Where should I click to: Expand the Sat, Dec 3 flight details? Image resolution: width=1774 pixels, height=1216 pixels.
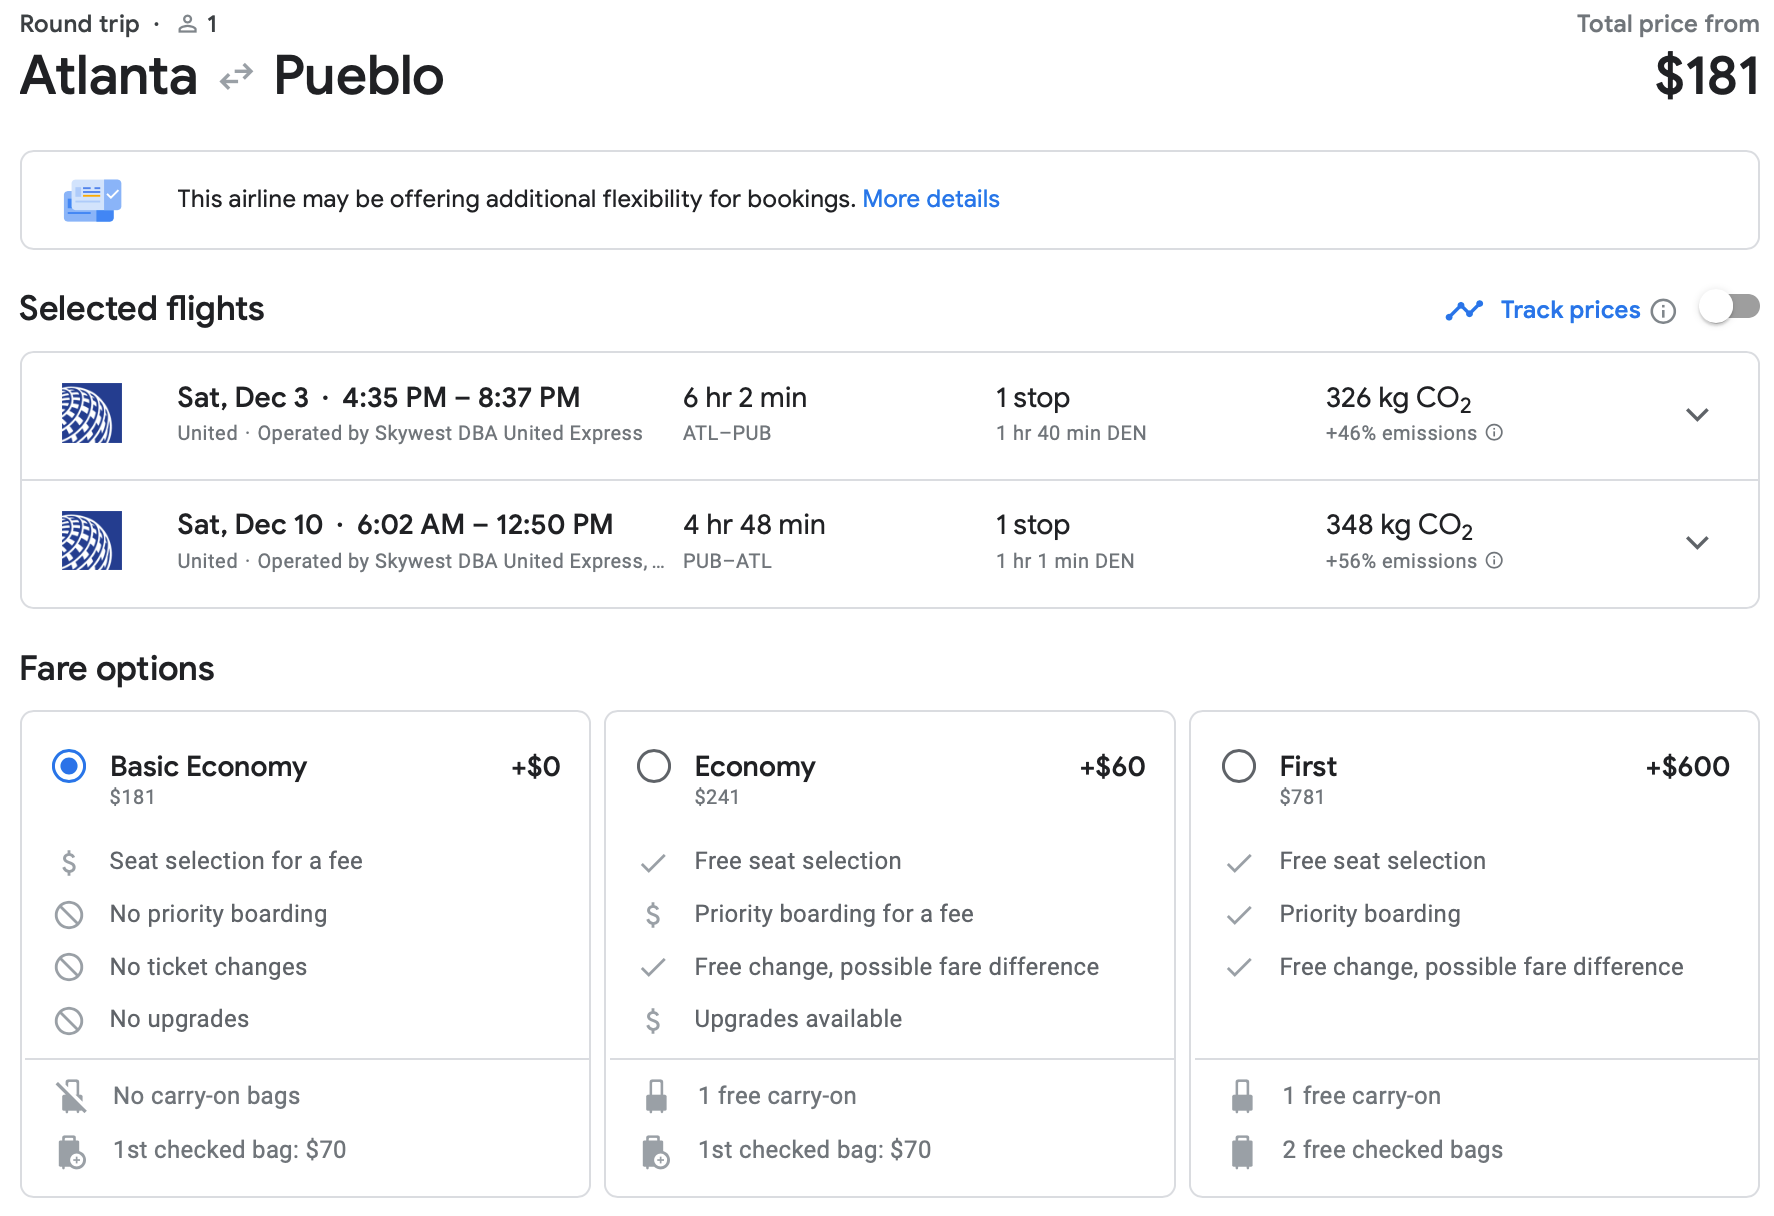[1697, 414]
